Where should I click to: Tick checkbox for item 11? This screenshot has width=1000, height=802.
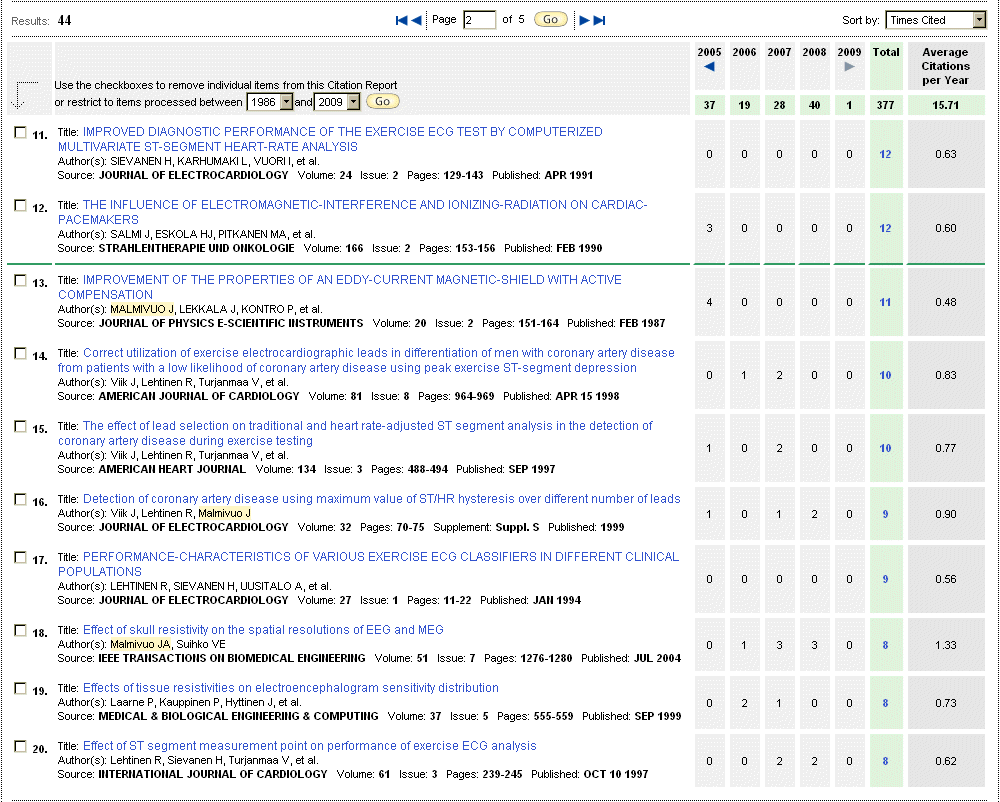tap(20, 132)
